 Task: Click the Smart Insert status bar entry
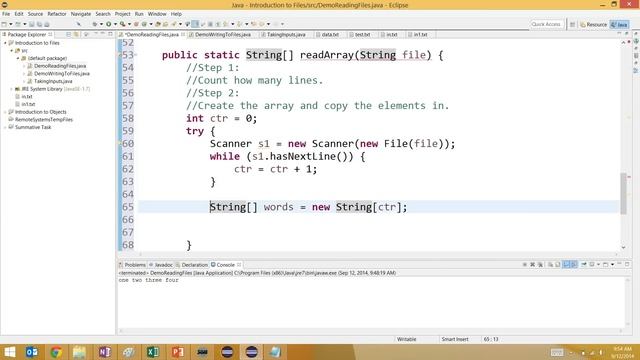455,339
